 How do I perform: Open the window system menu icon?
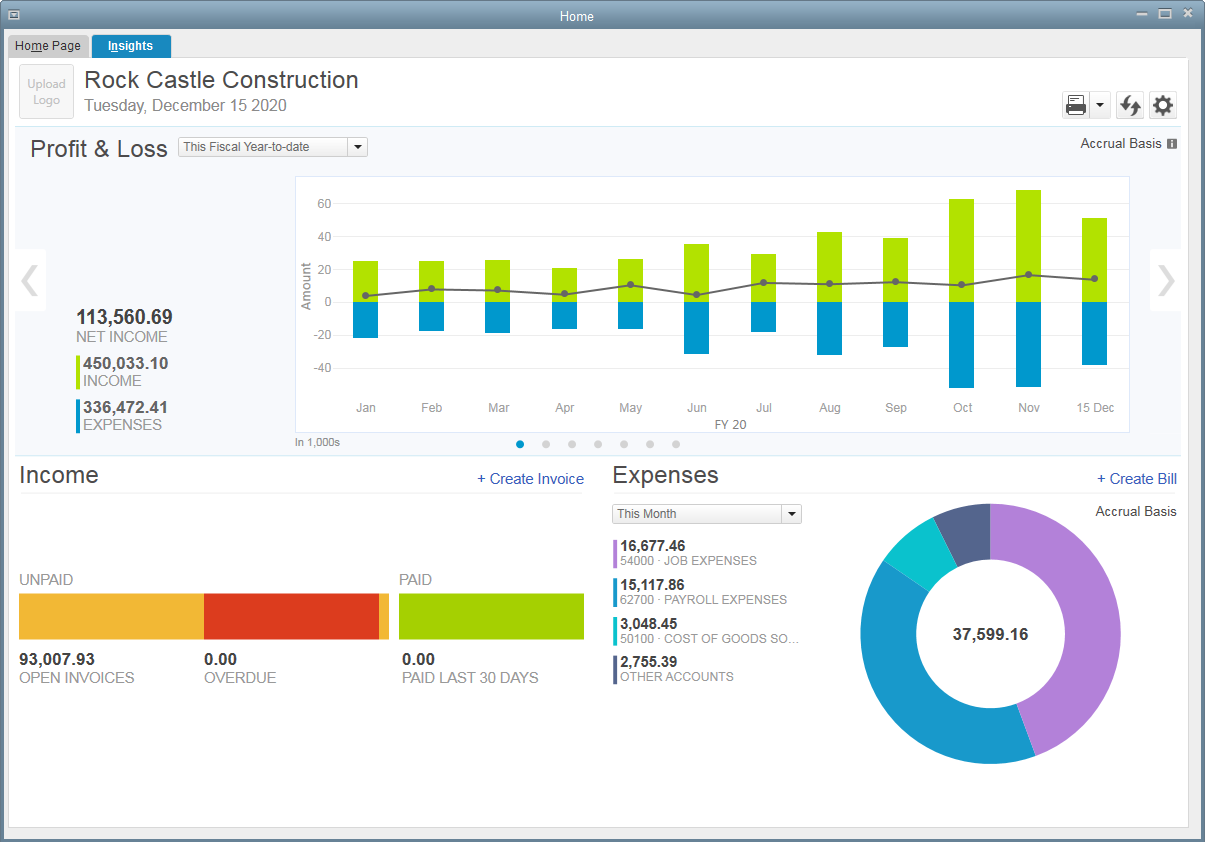(x=15, y=15)
